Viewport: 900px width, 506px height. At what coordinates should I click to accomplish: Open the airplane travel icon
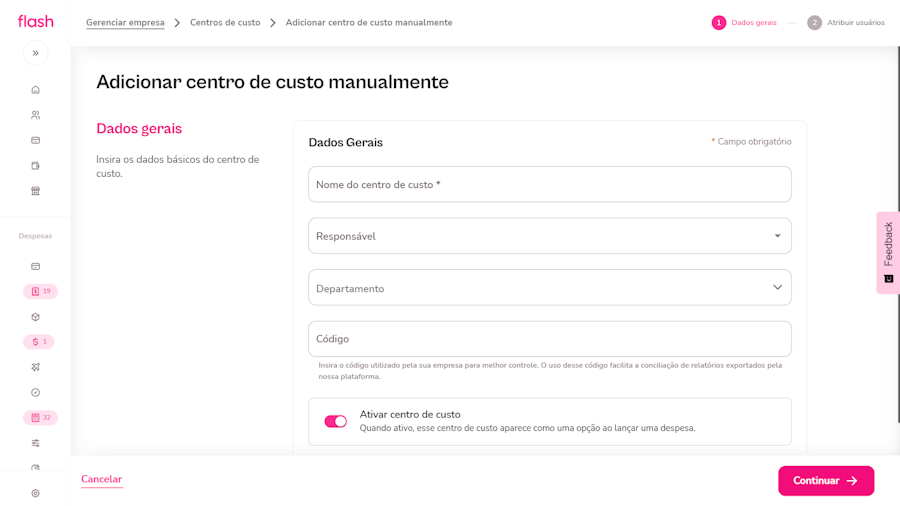(36, 367)
